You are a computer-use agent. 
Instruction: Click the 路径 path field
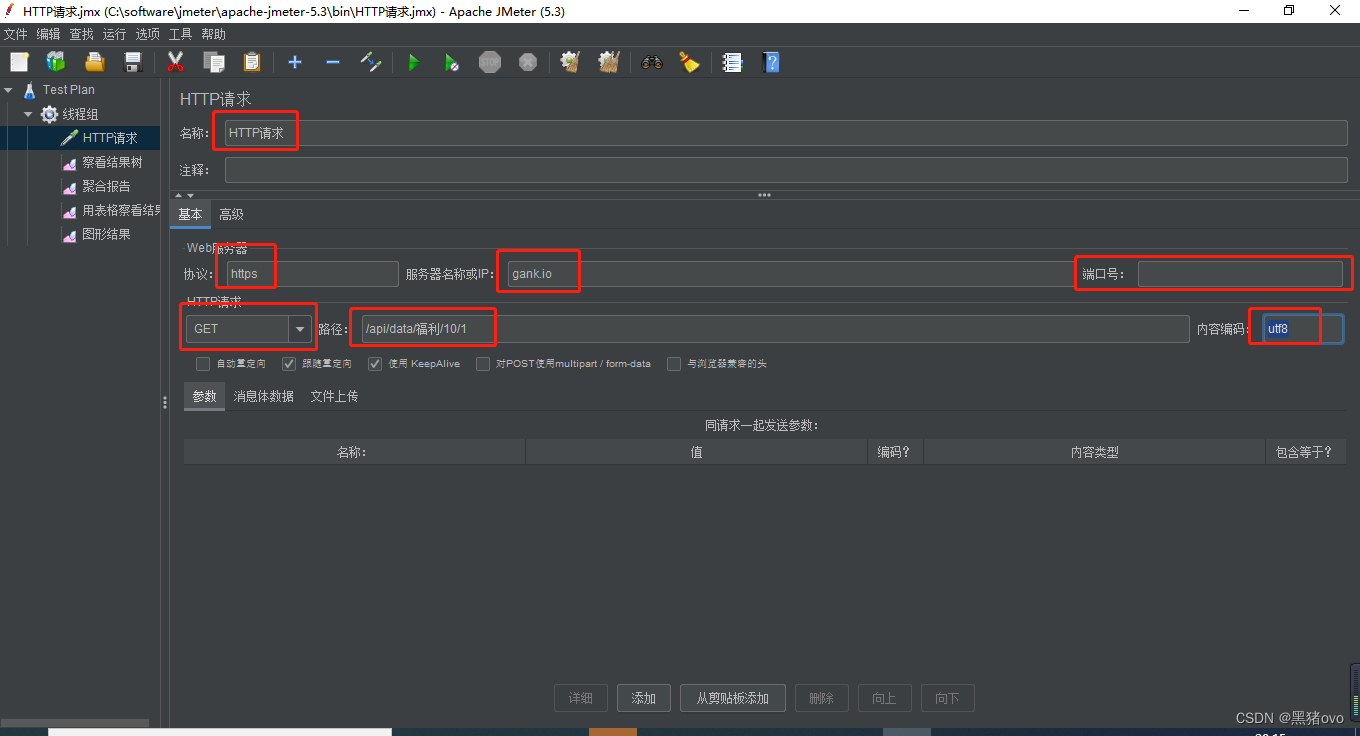774,329
